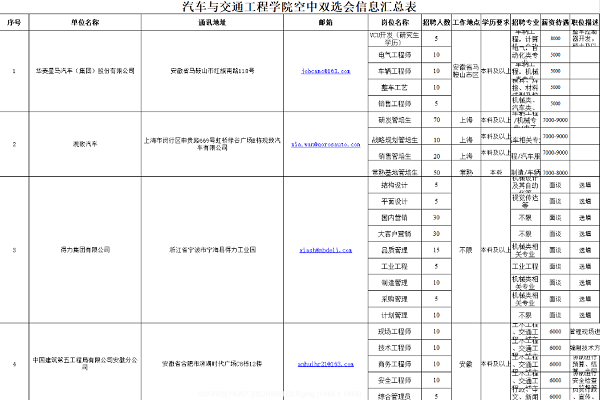The width and height of the screenshot is (600, 400).
Task: Select the 安全工程师 job cell
Action: click(x=395, y=380)
